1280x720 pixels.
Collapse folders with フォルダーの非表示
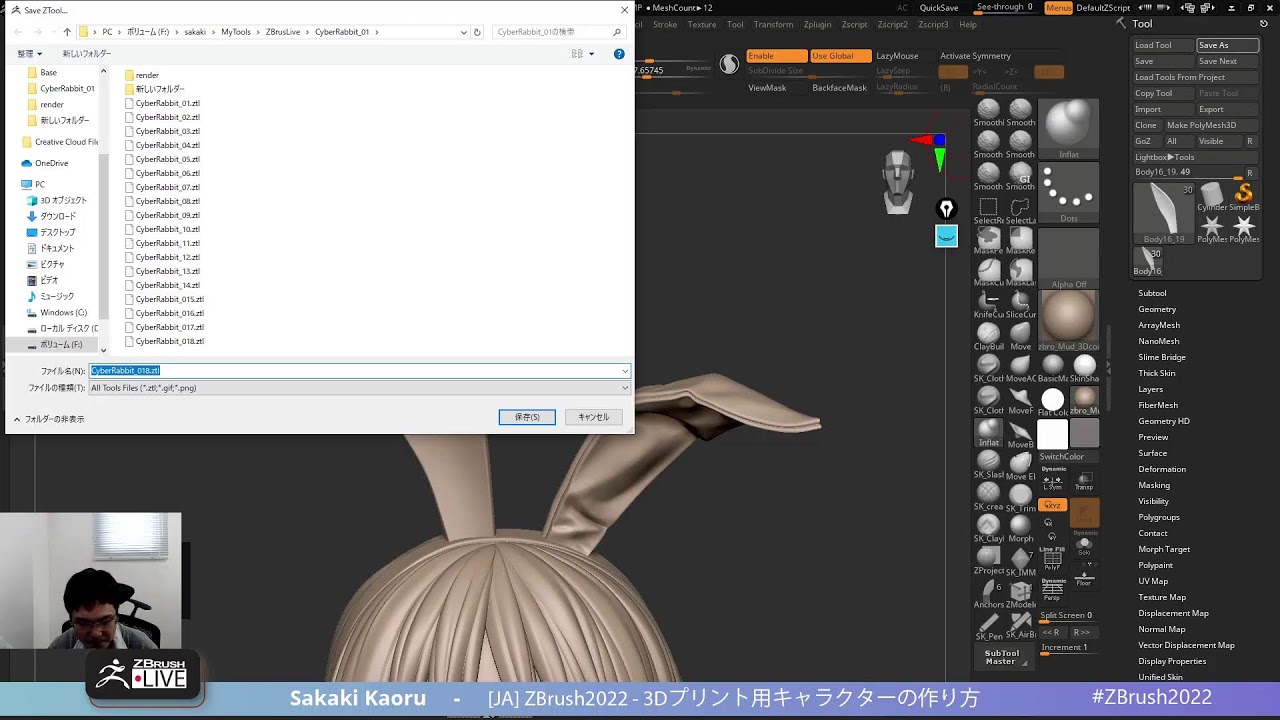(49, 419)
